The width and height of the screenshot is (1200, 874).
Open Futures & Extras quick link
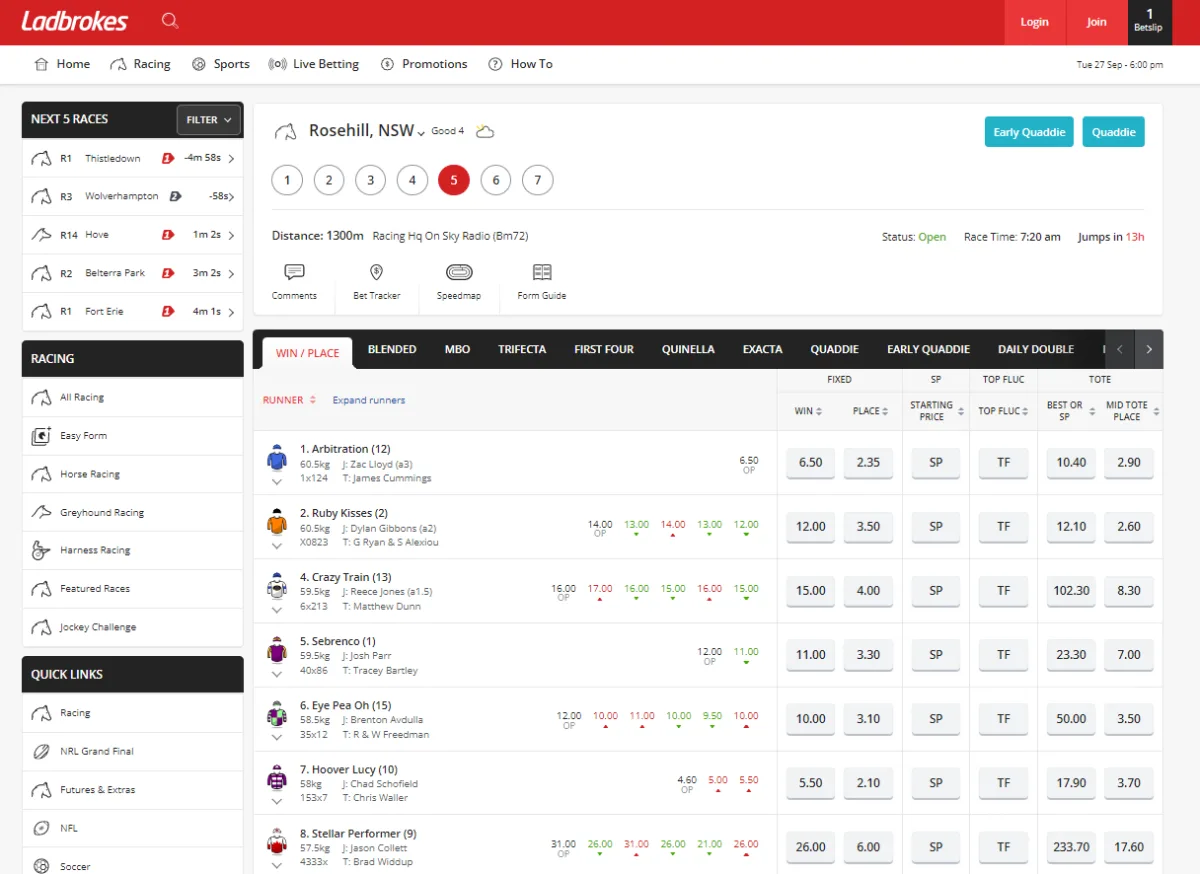coord(133,790)
